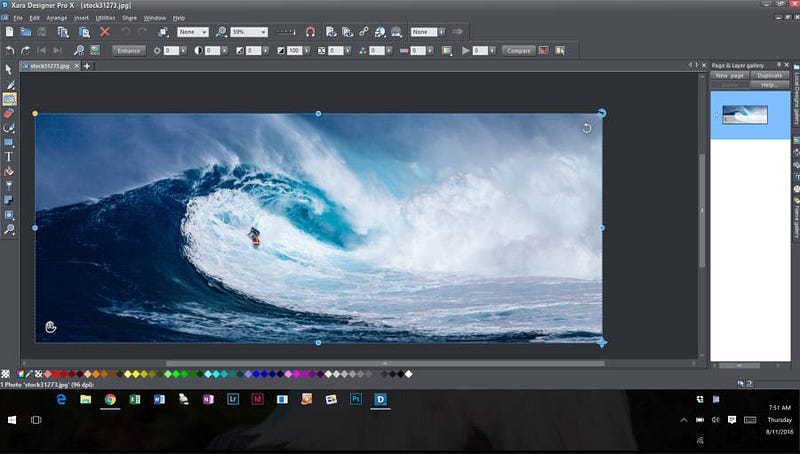Click the contrast half-circle icon
This screenshot has height=454, width=800.
point(198,51)
